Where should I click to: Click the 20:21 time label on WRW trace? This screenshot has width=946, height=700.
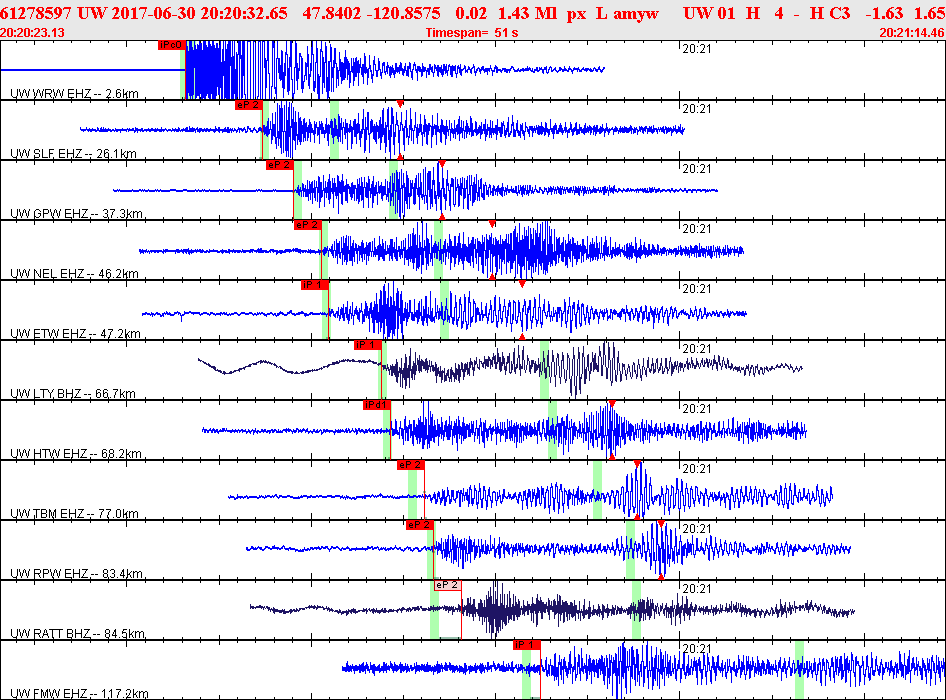tap(697, 49)
